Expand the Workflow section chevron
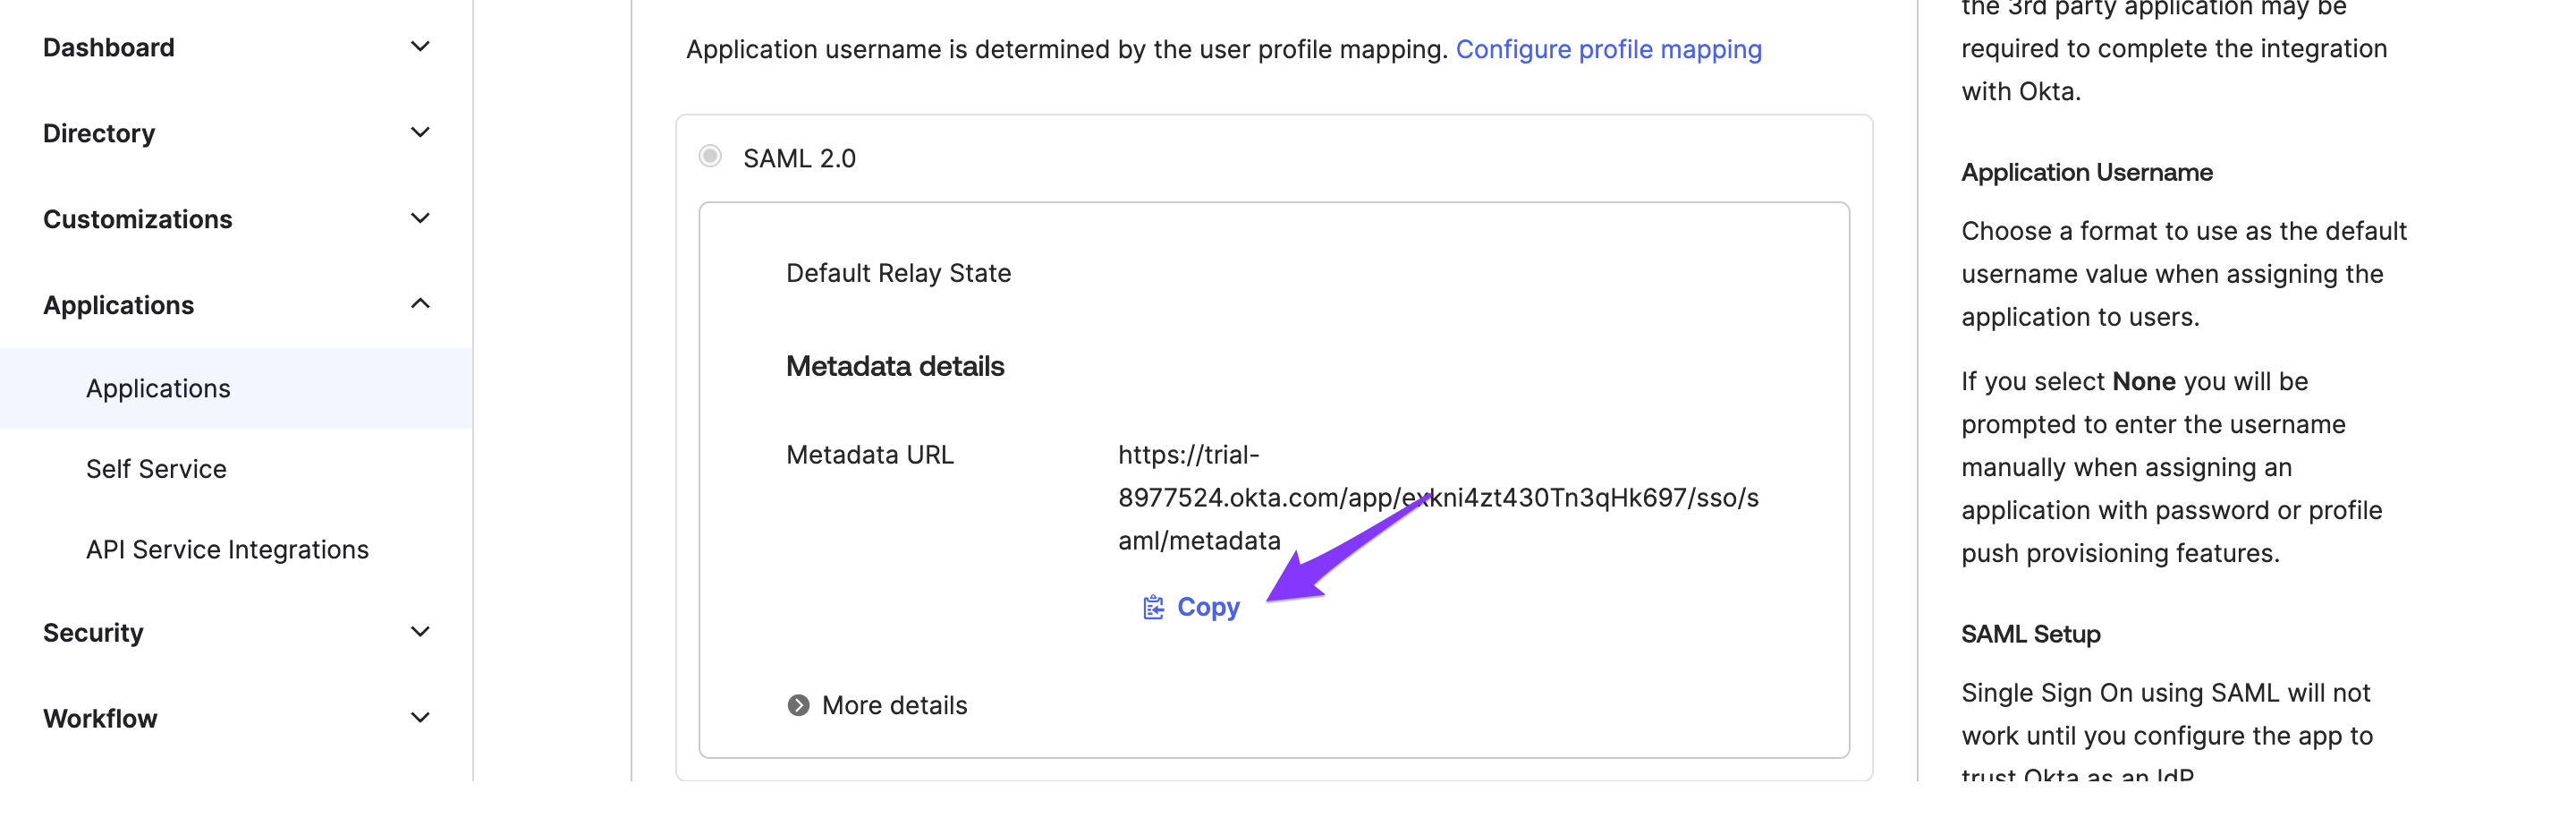The width and height of the screenshot is (2576, 818). pos(420,718)
